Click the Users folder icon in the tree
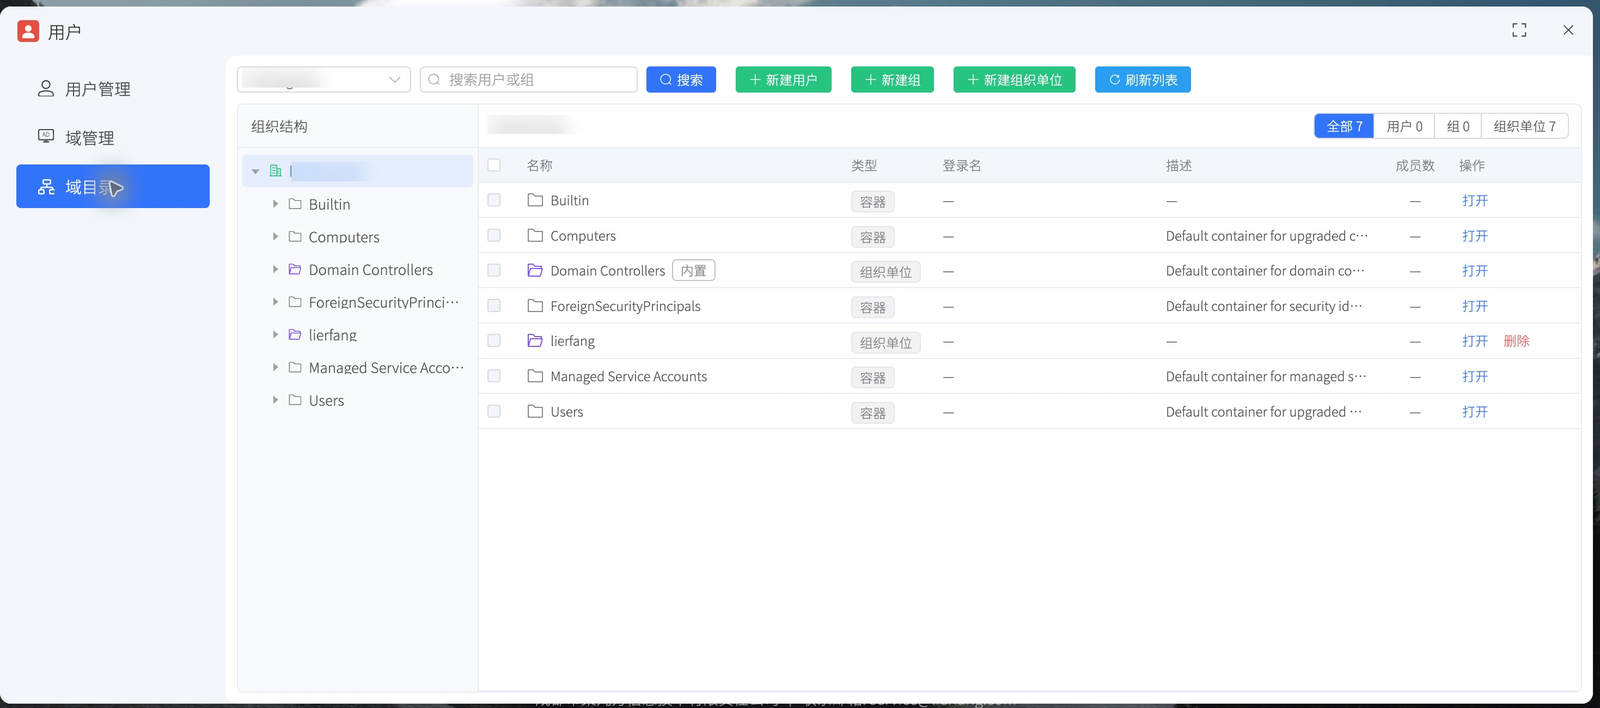 tap(295, 400)
